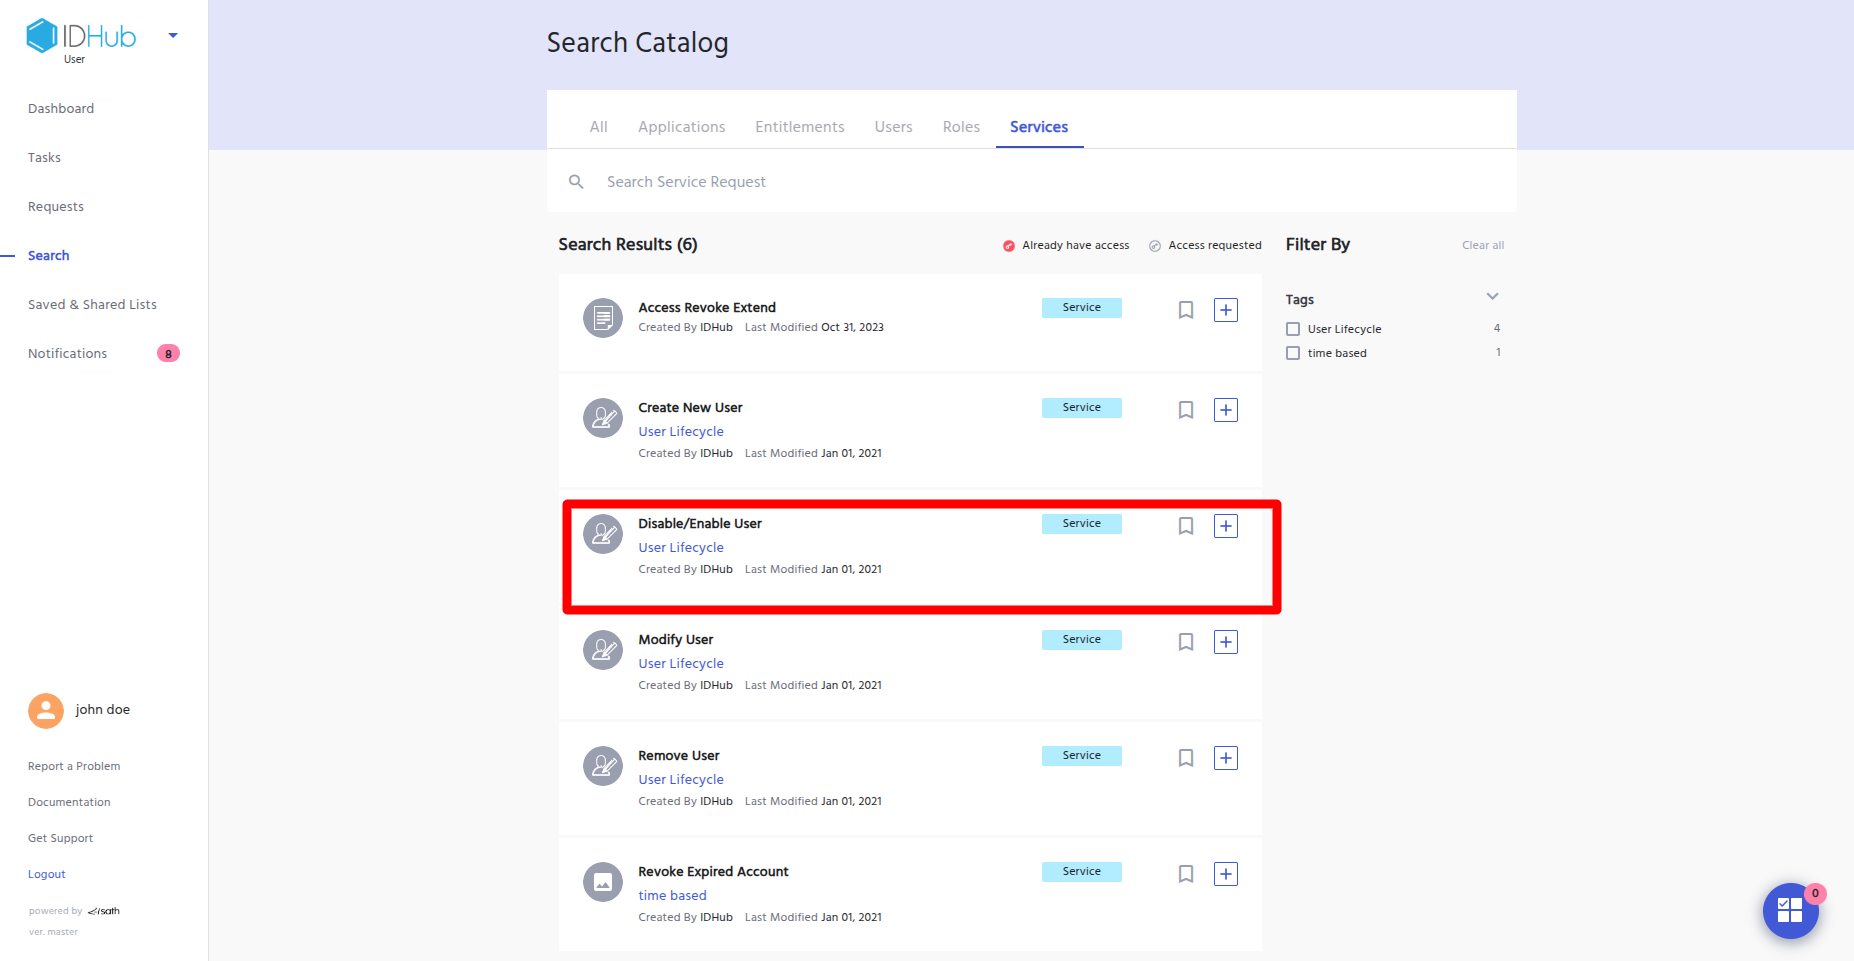This screenshot has width=1854, height=961.
Task: Bookmark the Disable/Enable User service
Action: click(x=1185, y=526)
